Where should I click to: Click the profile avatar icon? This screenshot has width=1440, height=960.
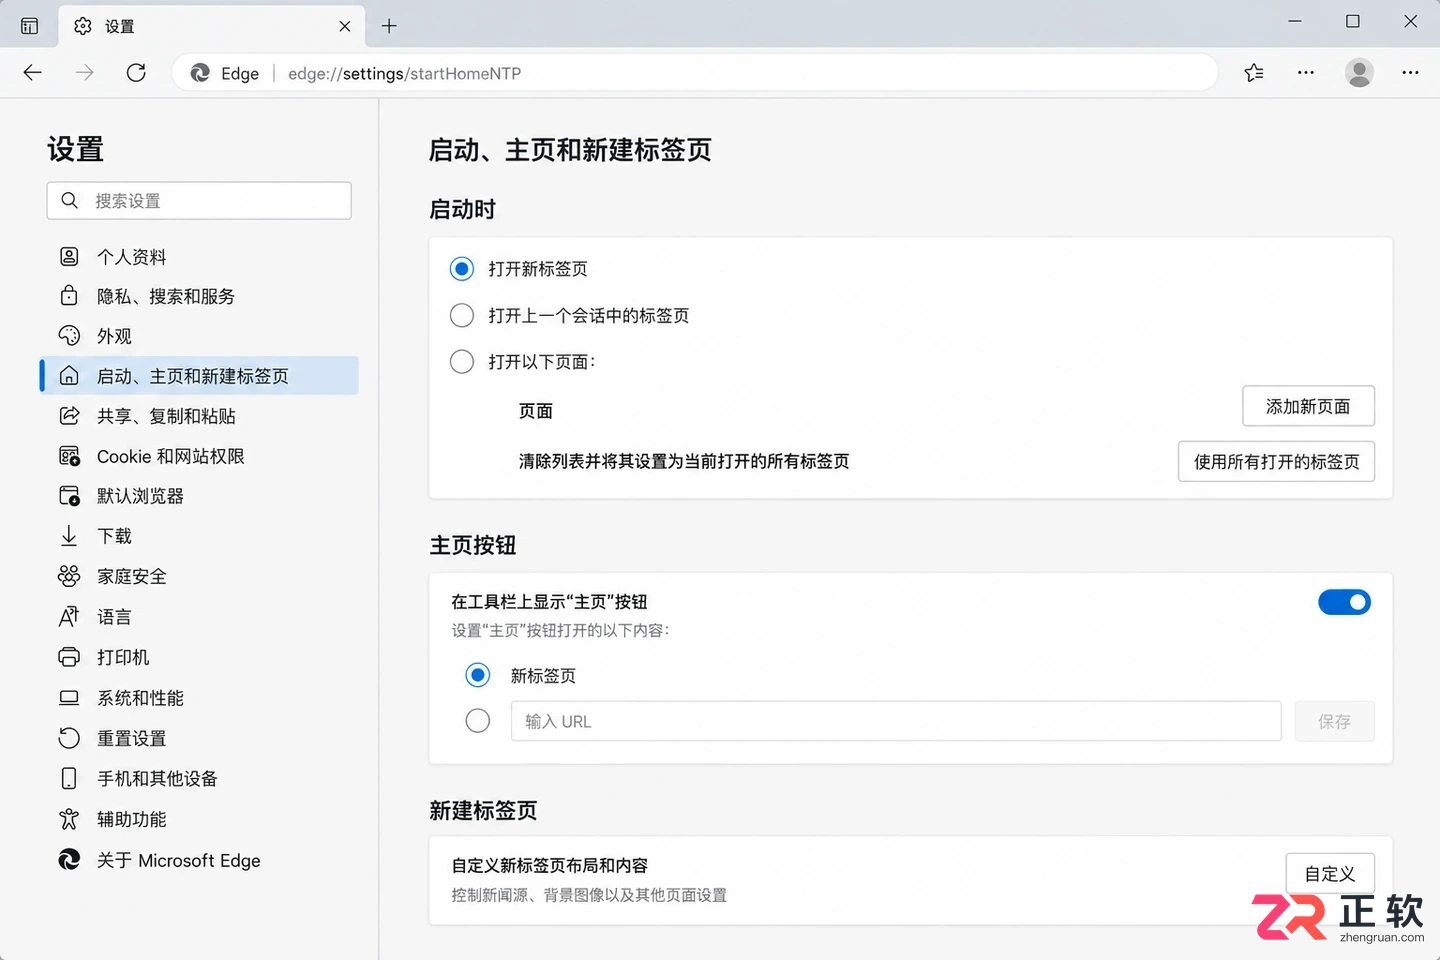pyautogui.click(x=1359, y=72)
